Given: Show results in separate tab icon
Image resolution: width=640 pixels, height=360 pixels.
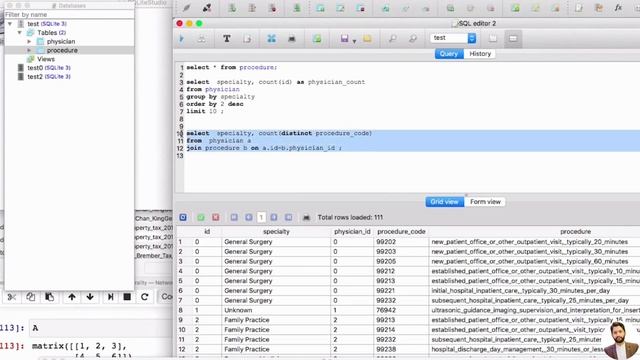Looking at the screenshot, I should [493, 39].
